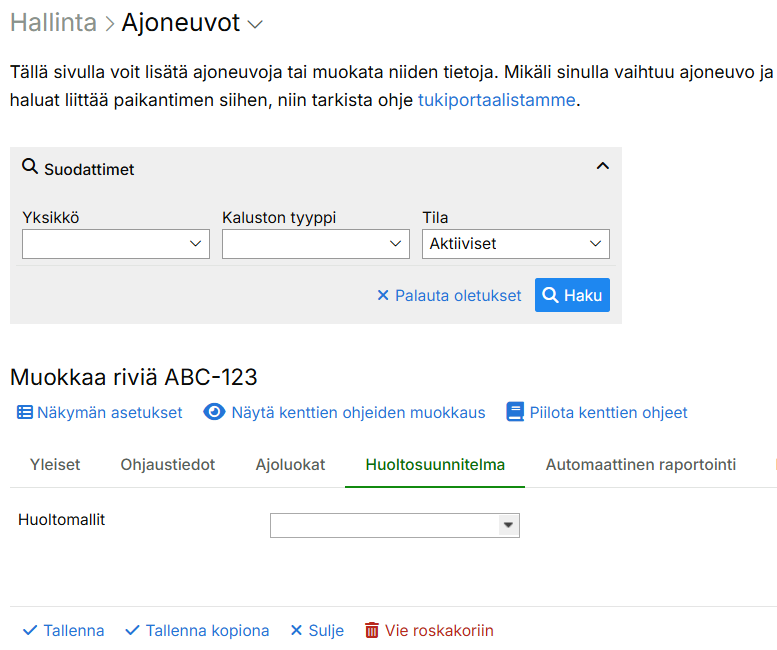Collapse the Suodattimet filter panel
The image size is (777, 650).
(602, 167)
